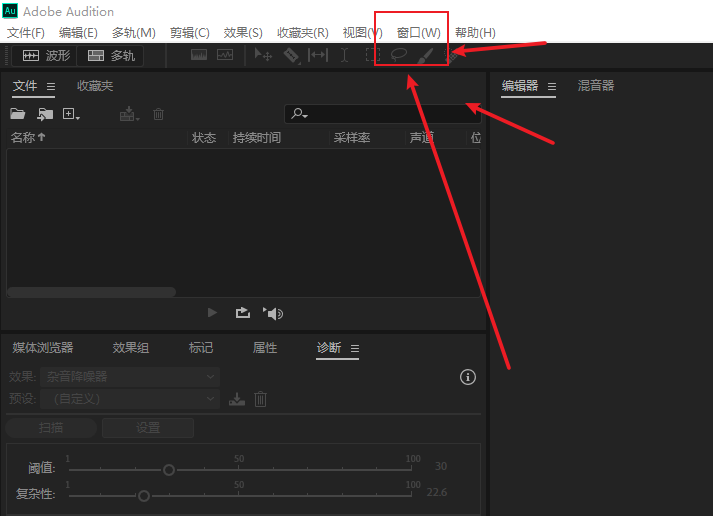The image size is (713, 516).
Task: Sort files by 名称 column
Action: click(x=28, y=137)
